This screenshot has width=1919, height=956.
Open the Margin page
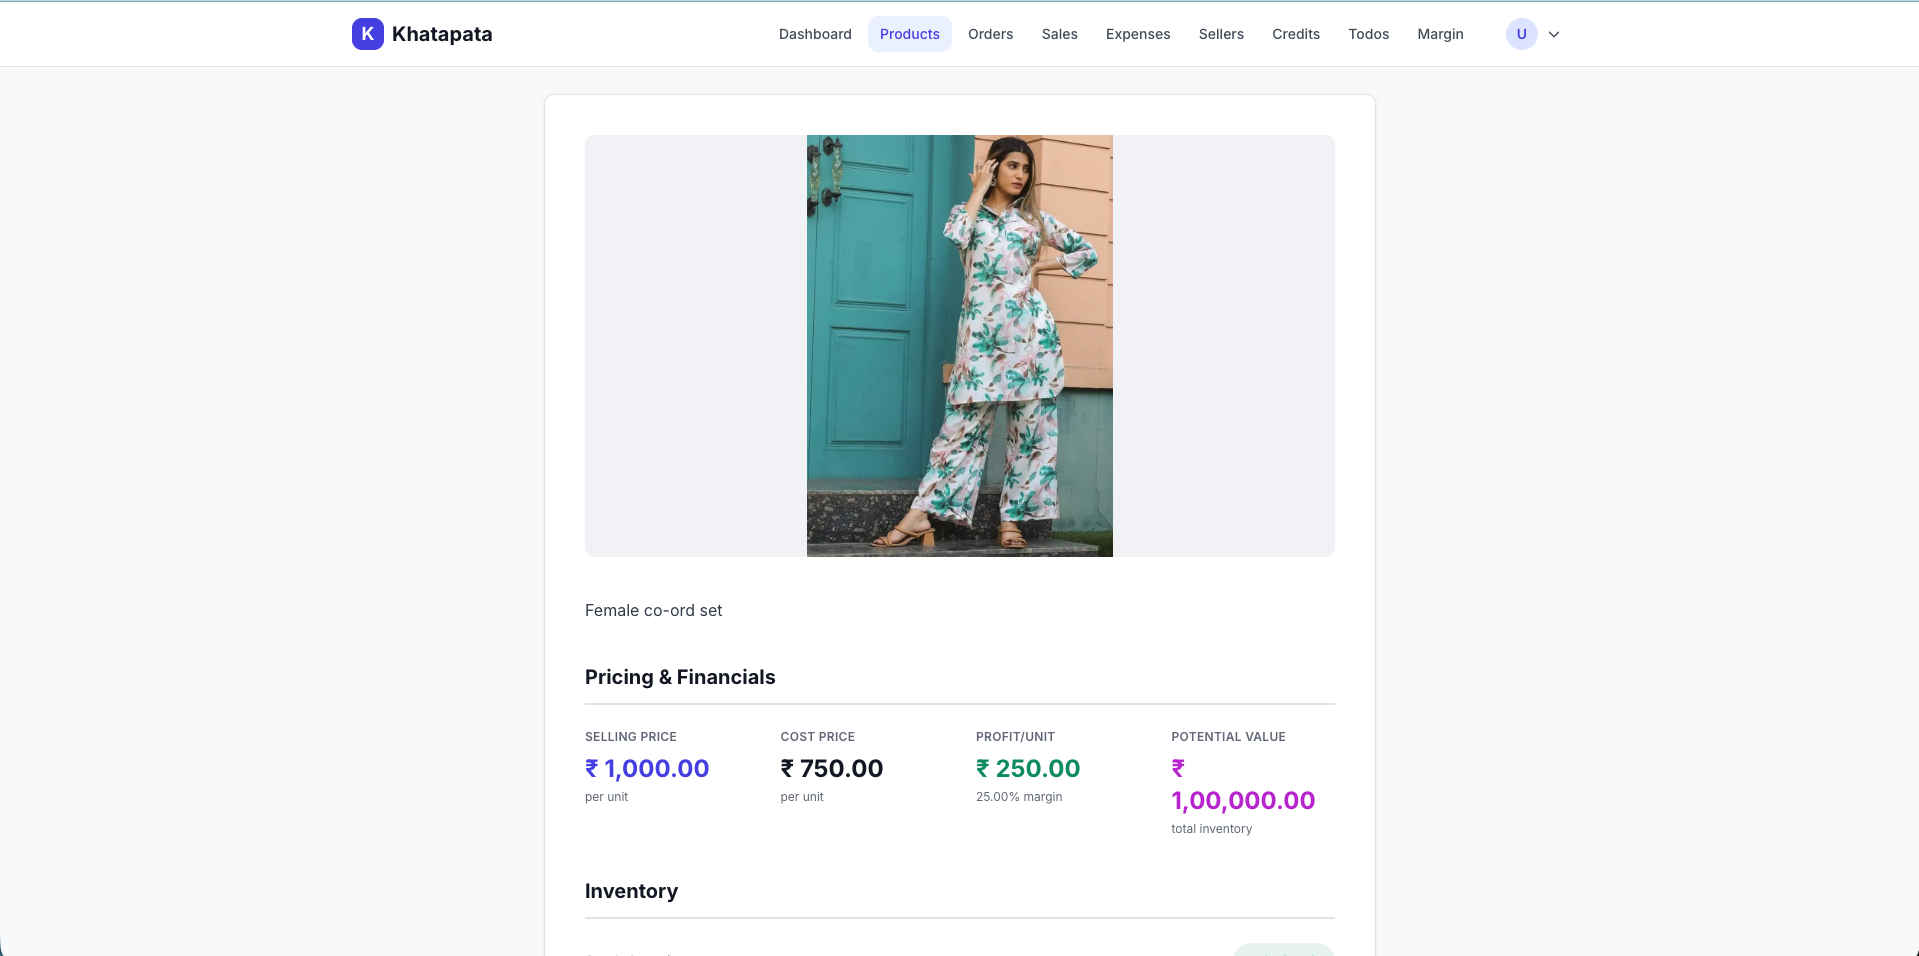pos(1439,33)
